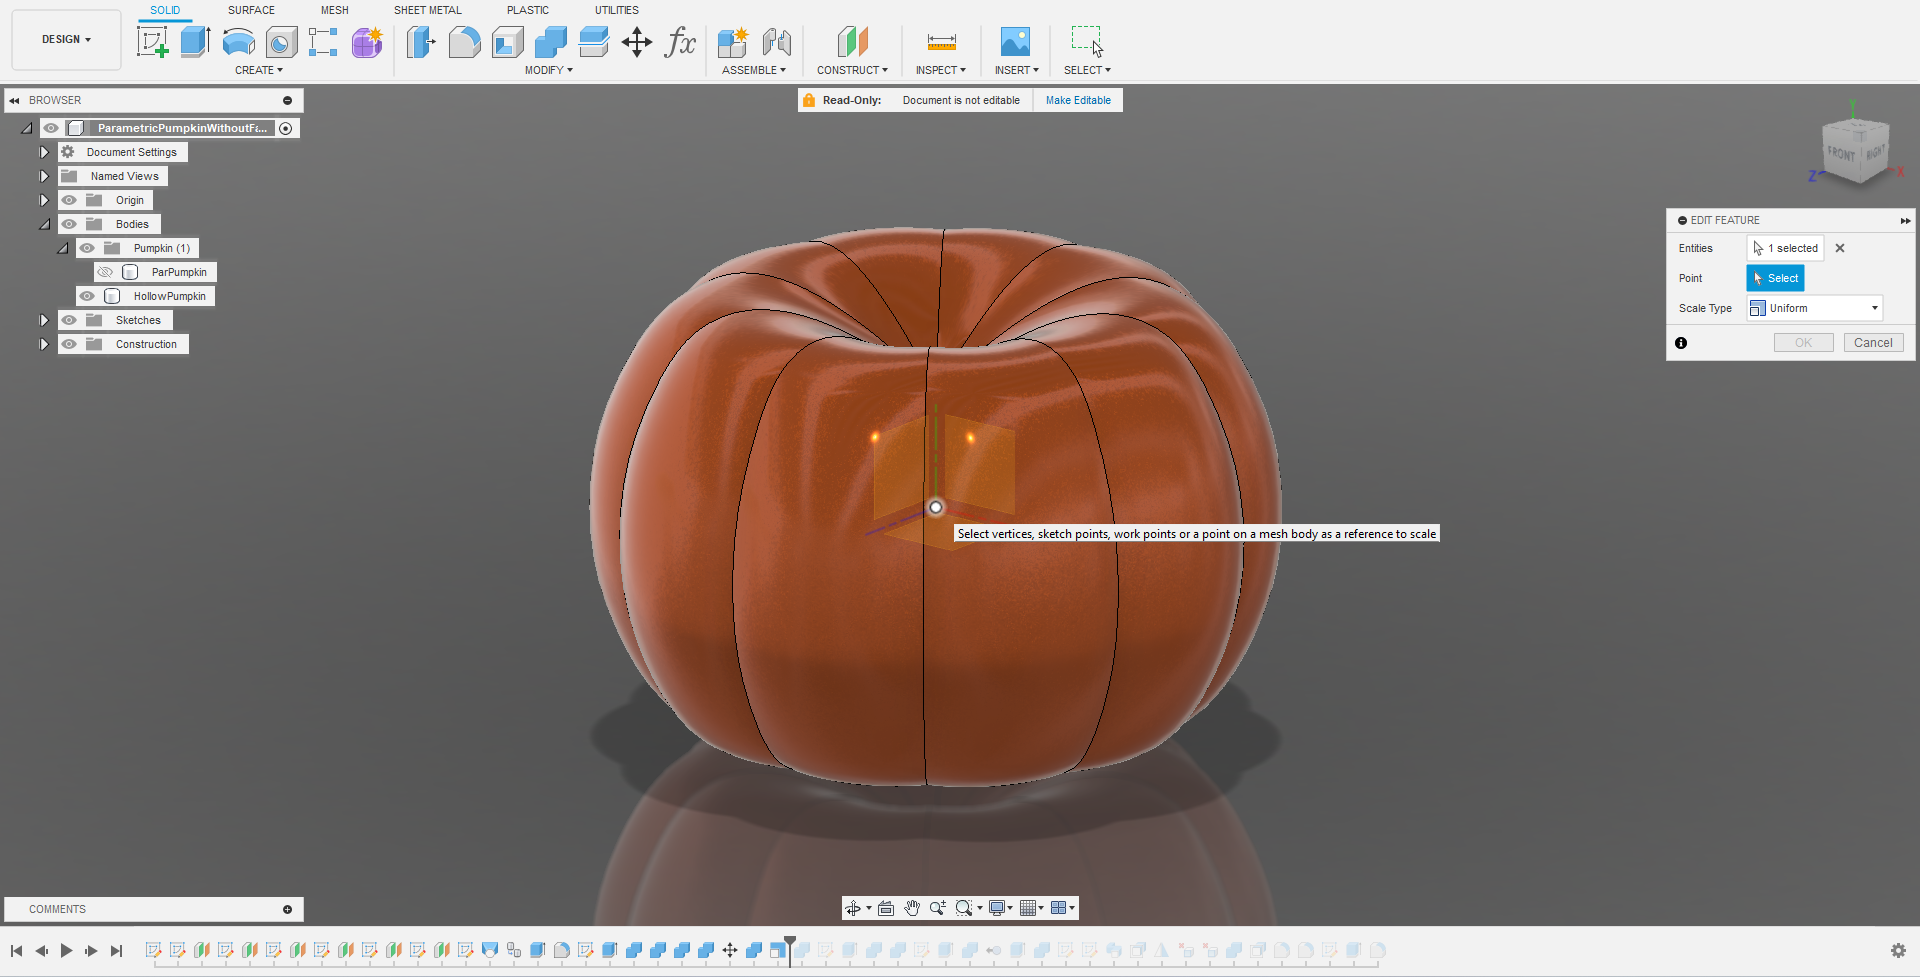Clear Entities selection with X
Image resolution: width=1920 pixels, height=977 pixels.
1840,248
